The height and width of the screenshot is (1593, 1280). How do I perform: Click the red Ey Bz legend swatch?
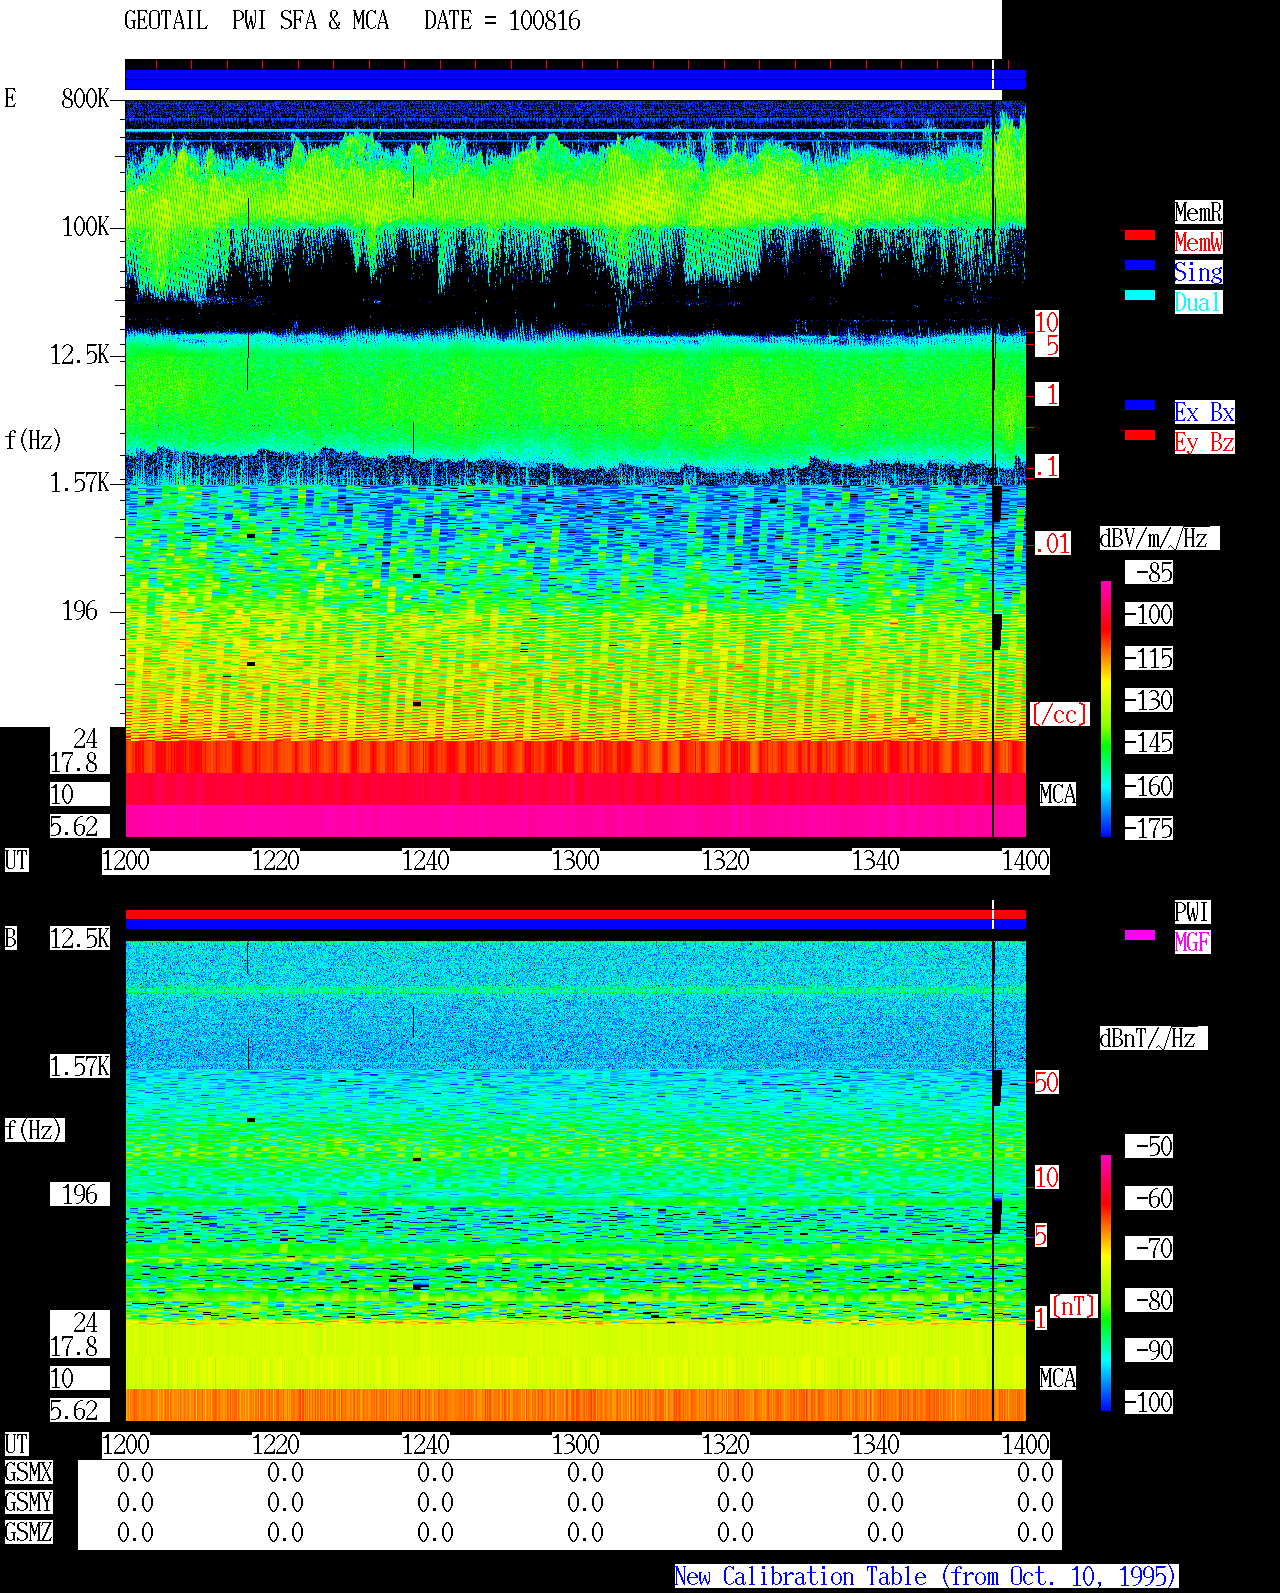point(1140,435)
